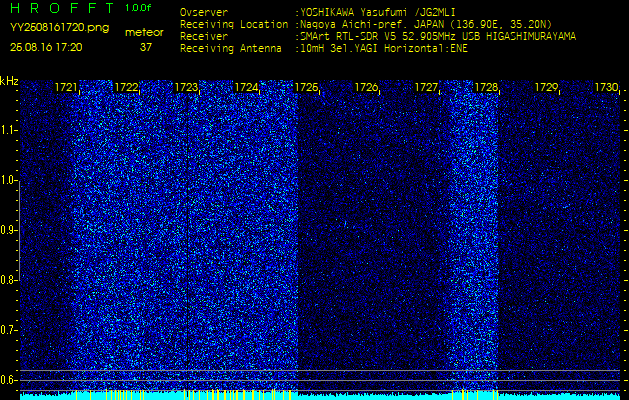This screenshot has height=400, width=629.
Task: Click the meteor count value 37
Action: click(146, 47)
